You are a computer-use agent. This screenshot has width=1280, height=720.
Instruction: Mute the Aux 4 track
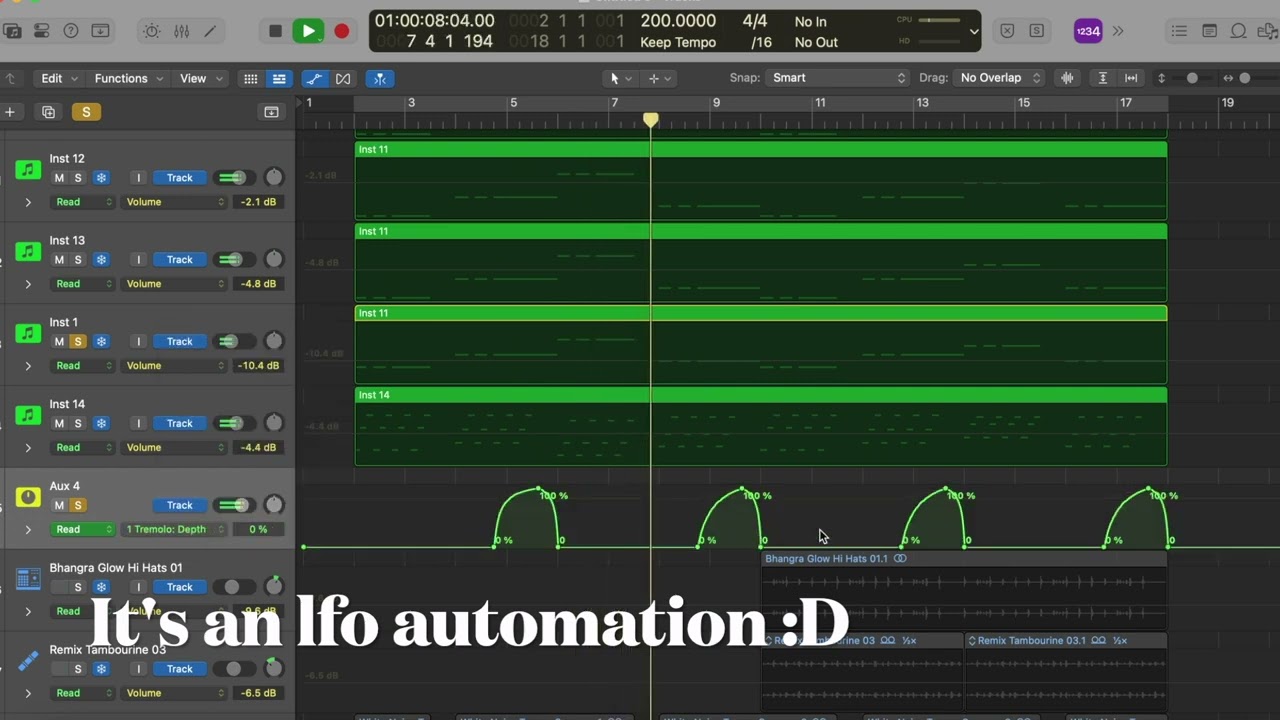point(59,505)
